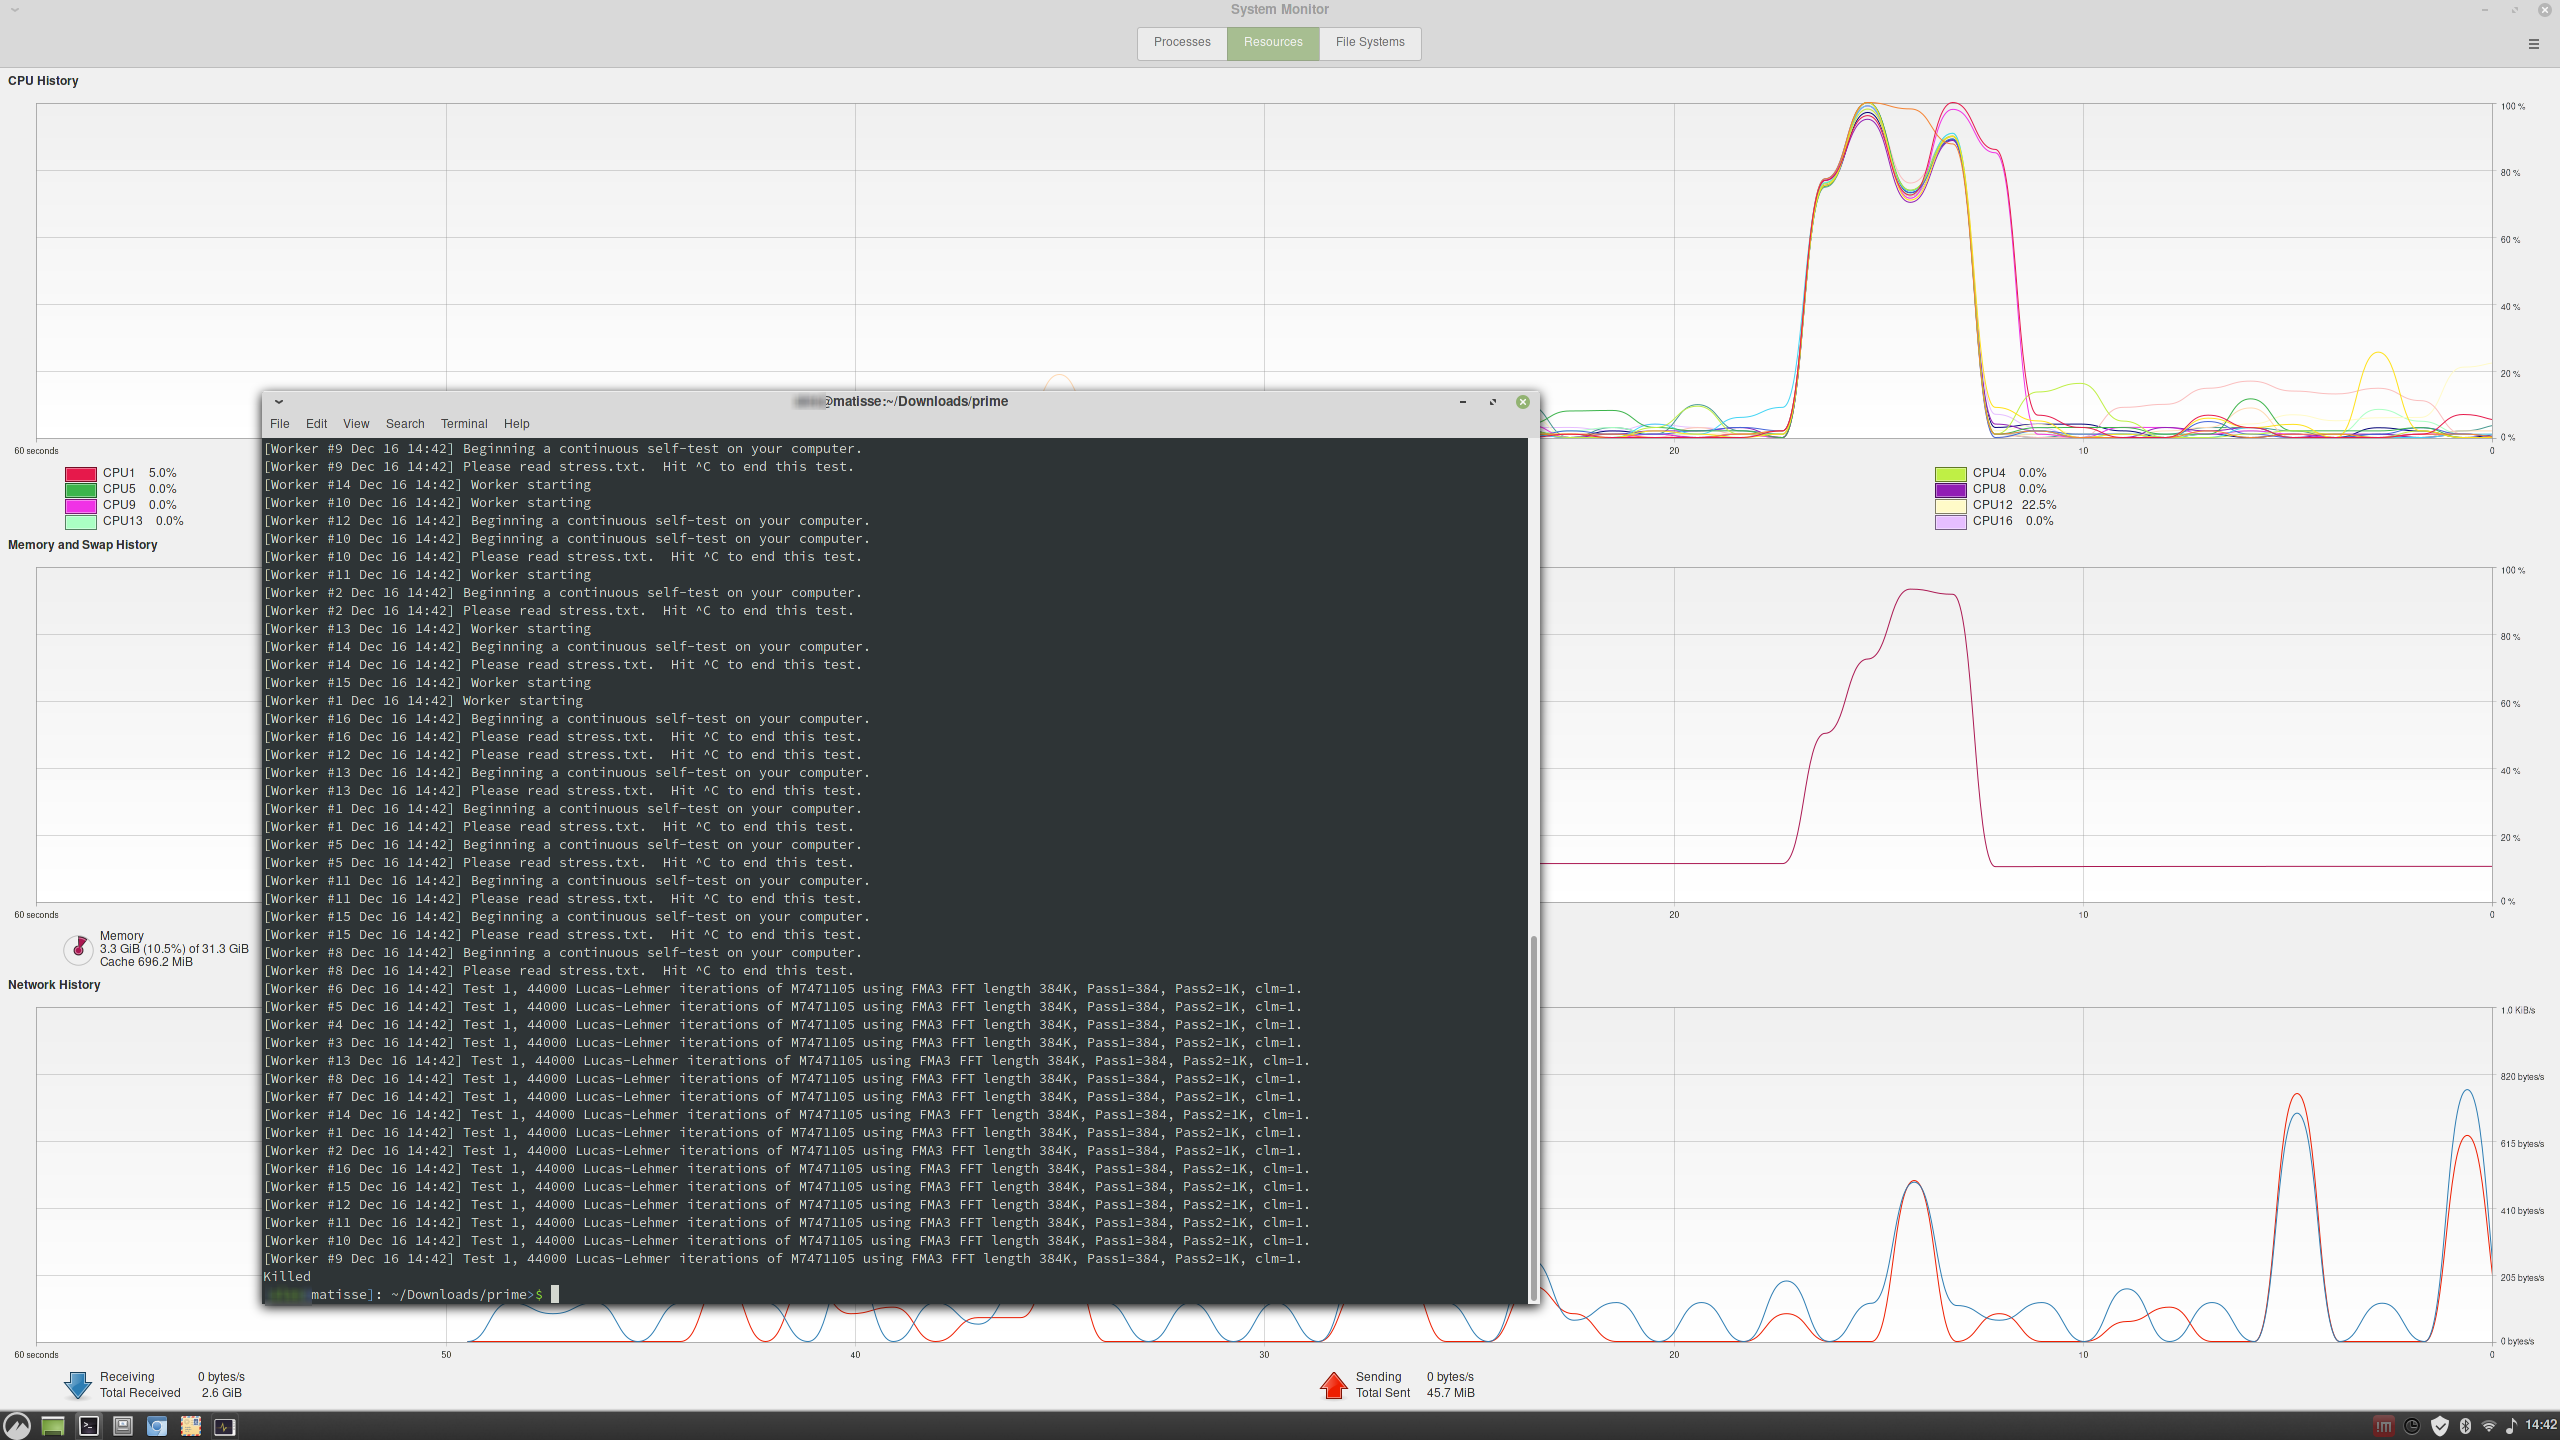The height and width of the screenshot is (1440, 2560).
Task: Expand the terminal window title menu arrow
Action: [x=279, y=402]
